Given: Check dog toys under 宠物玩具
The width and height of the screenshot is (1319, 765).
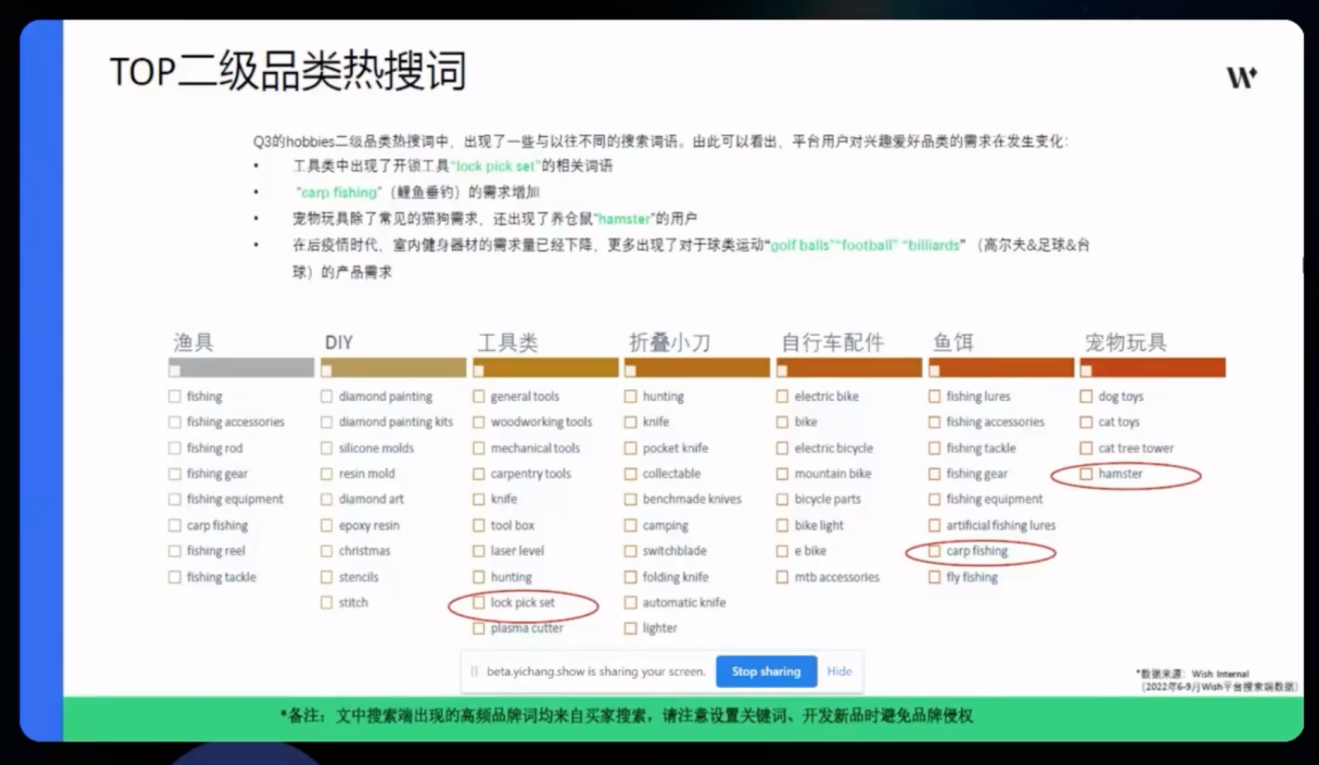Looking at the screenshot, I should pos(1086,396).
